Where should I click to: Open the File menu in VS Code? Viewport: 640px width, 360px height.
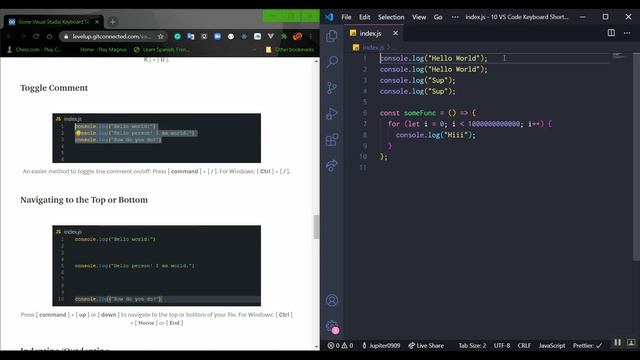(346, 17)
